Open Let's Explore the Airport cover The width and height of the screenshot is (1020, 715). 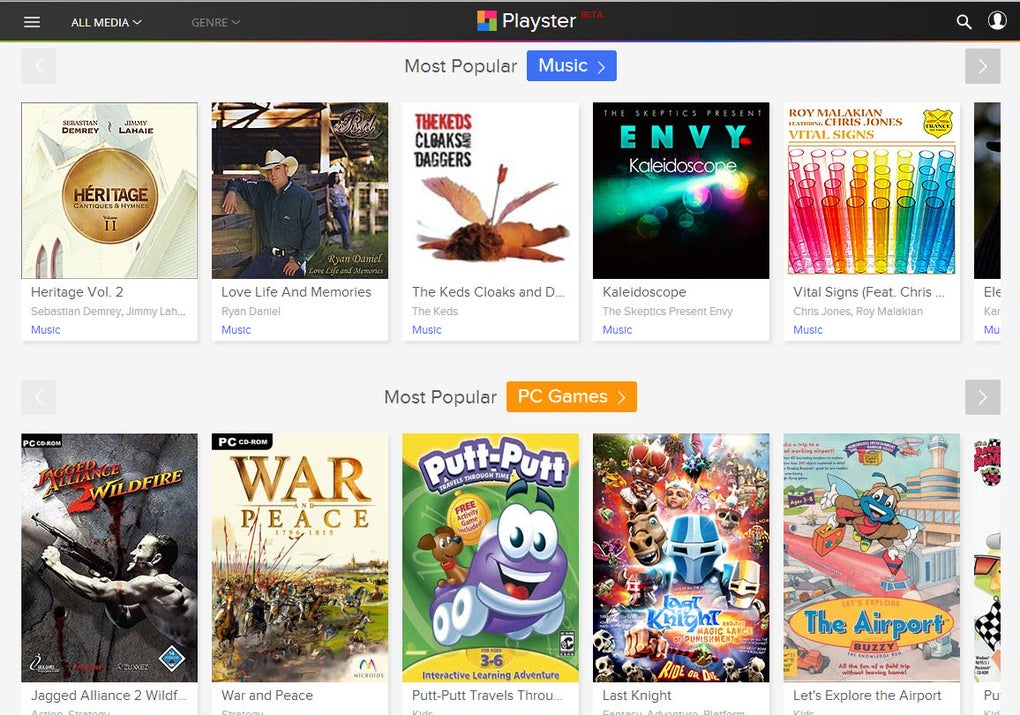pyautogui.click(x=872, y=558)
